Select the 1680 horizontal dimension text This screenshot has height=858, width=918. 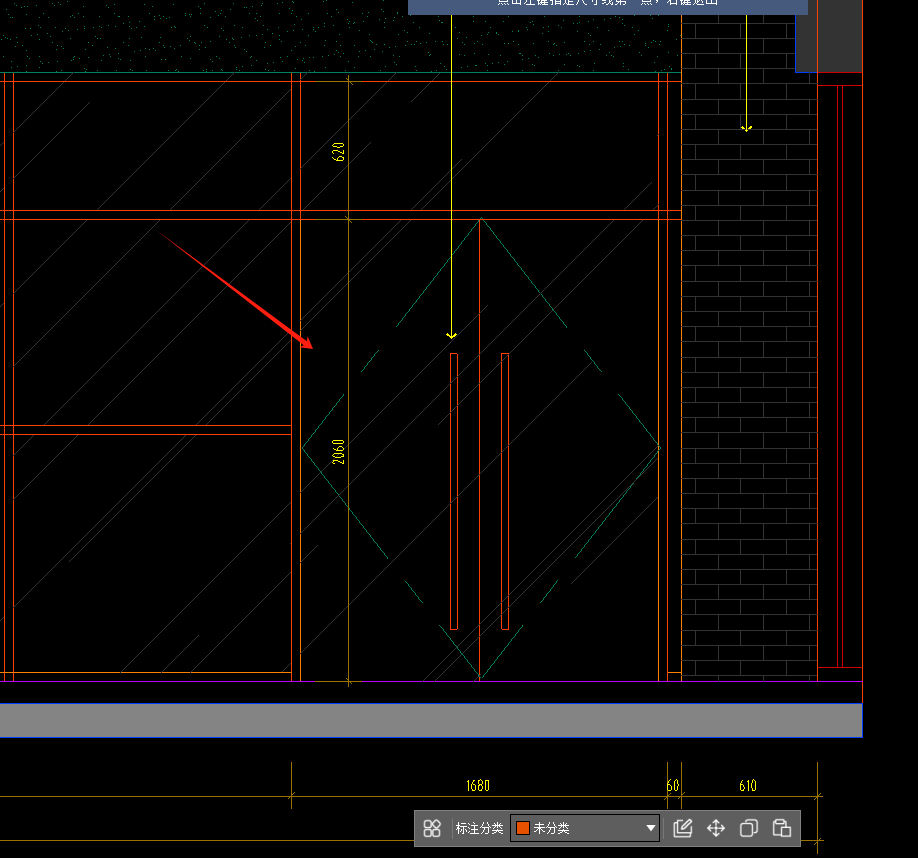pyautogui.click(x=478, y=785)
